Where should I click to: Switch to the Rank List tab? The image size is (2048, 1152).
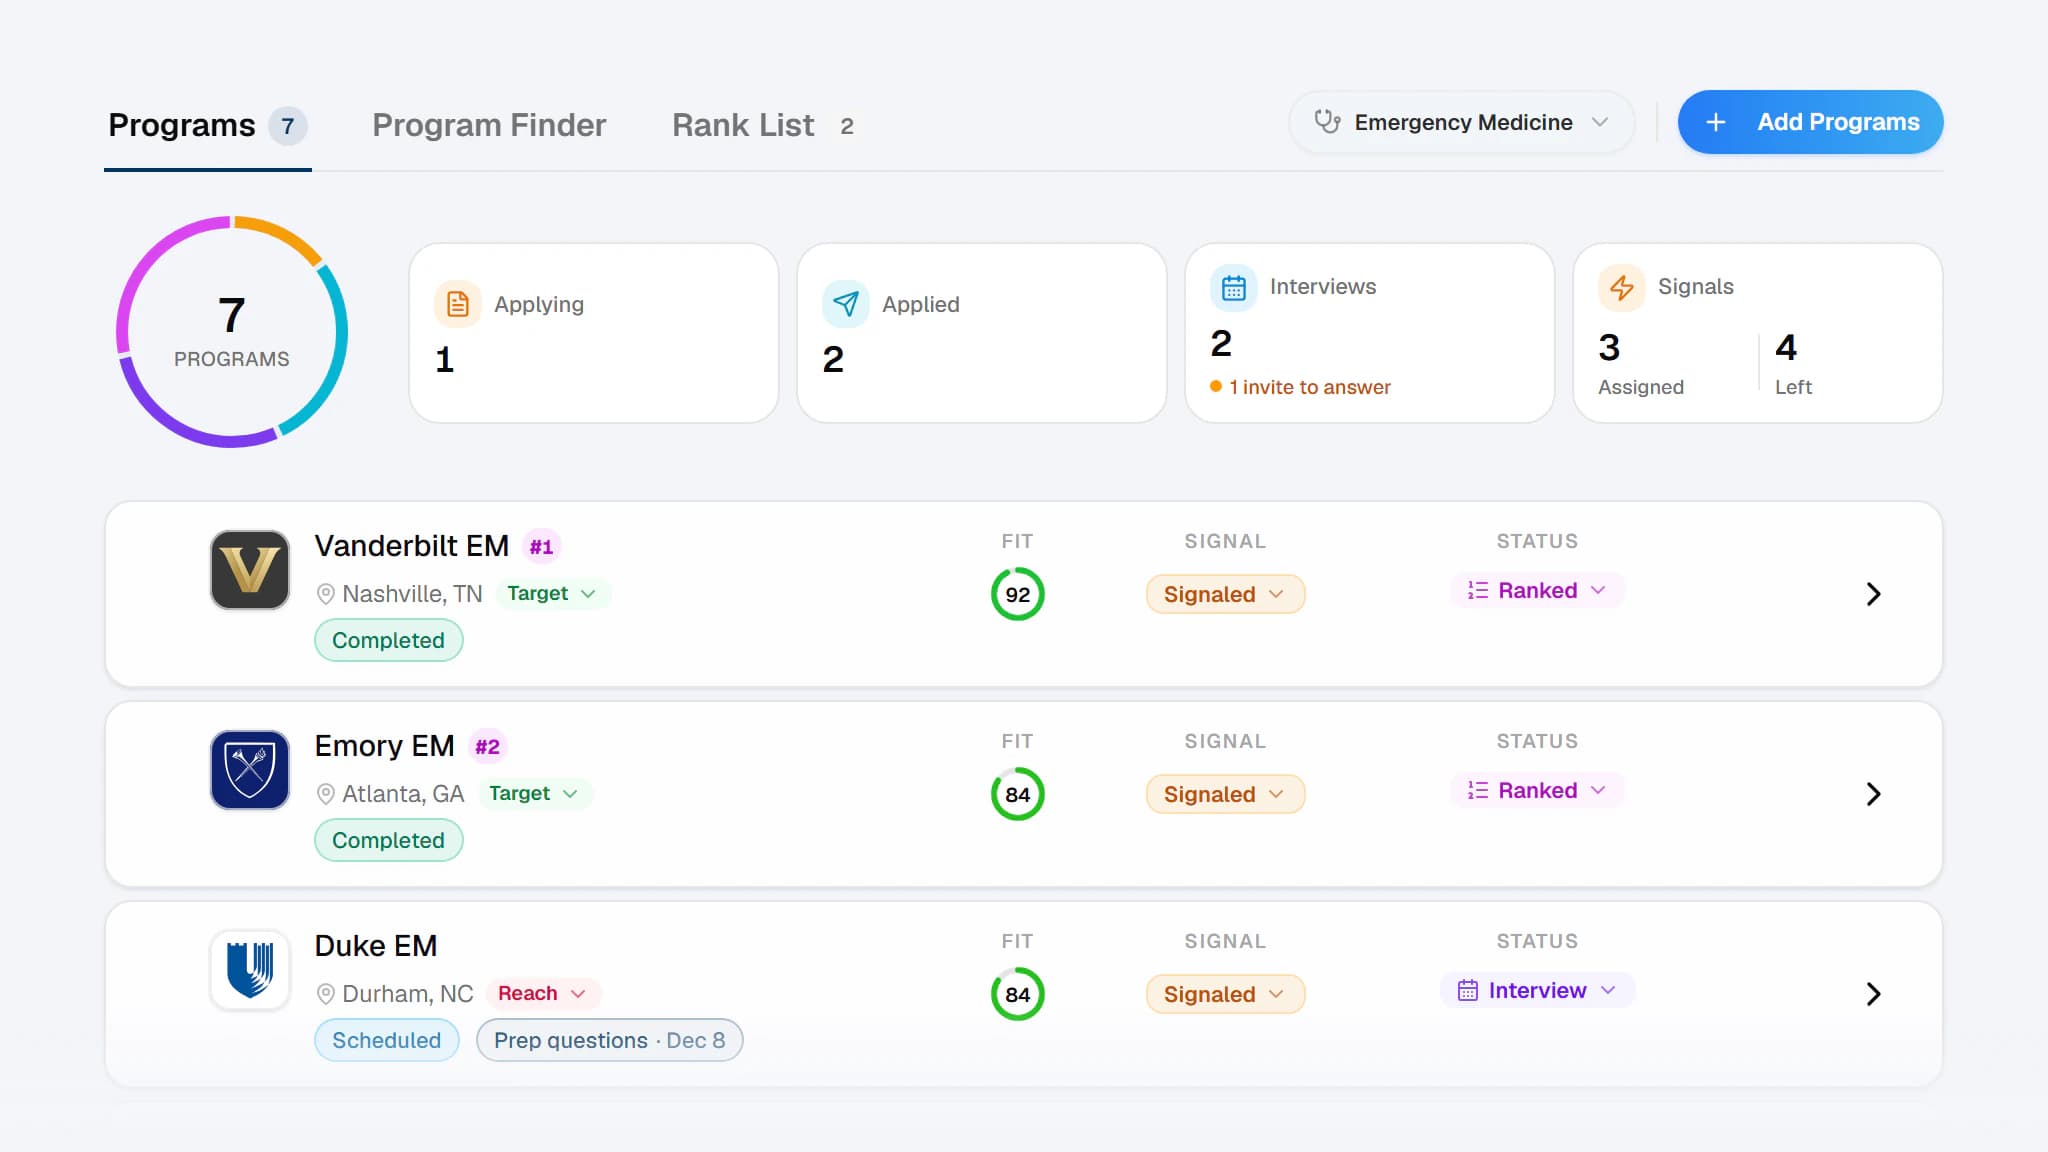(762, 125)
